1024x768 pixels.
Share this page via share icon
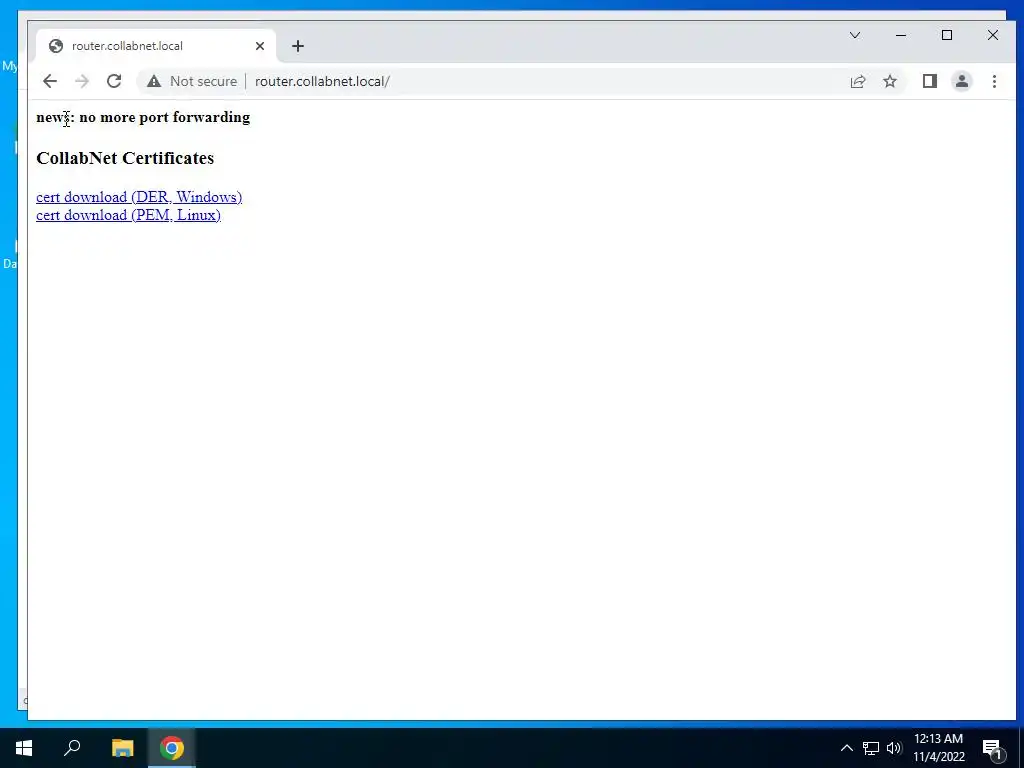(858, 81)
